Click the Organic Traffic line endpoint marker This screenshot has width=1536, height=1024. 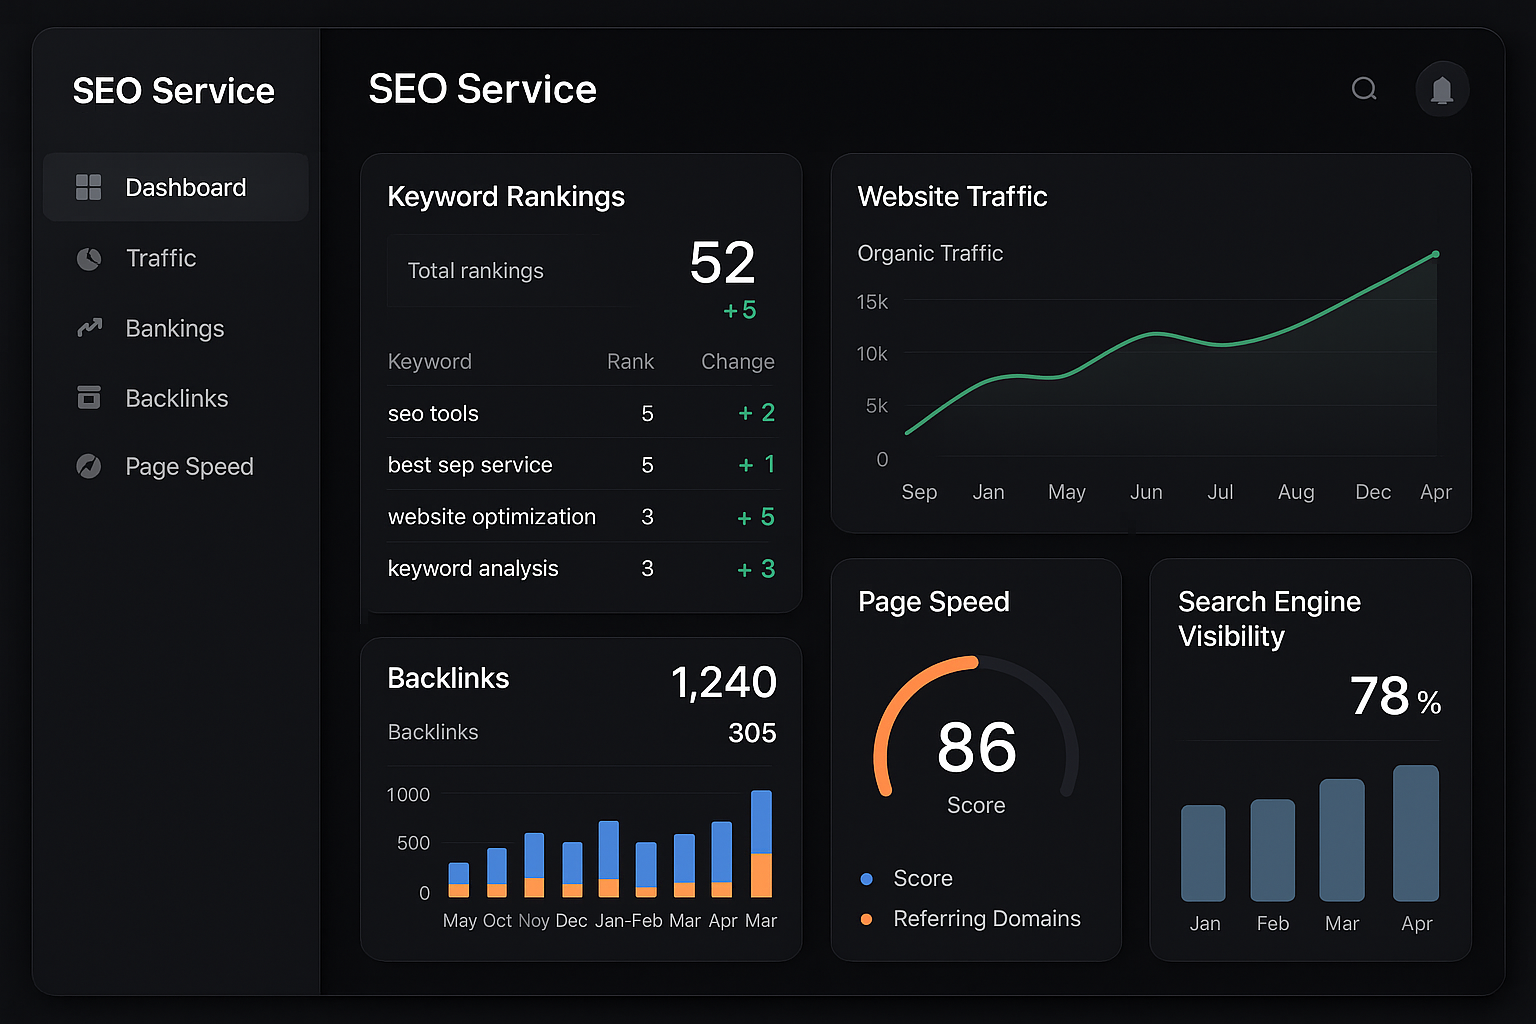pos(1436,254)
